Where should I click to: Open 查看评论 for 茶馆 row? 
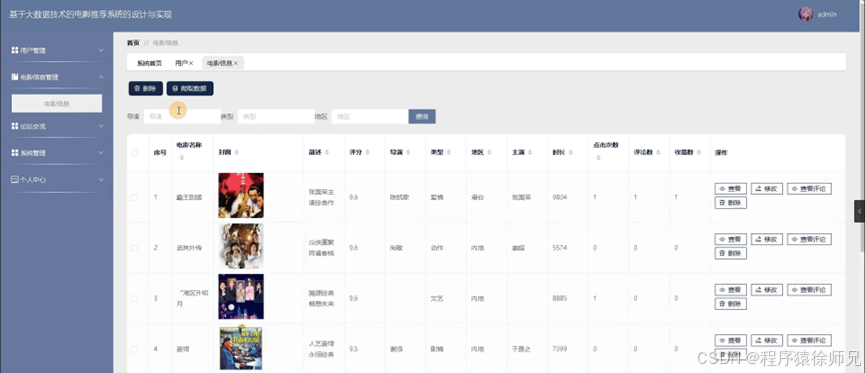809,340
